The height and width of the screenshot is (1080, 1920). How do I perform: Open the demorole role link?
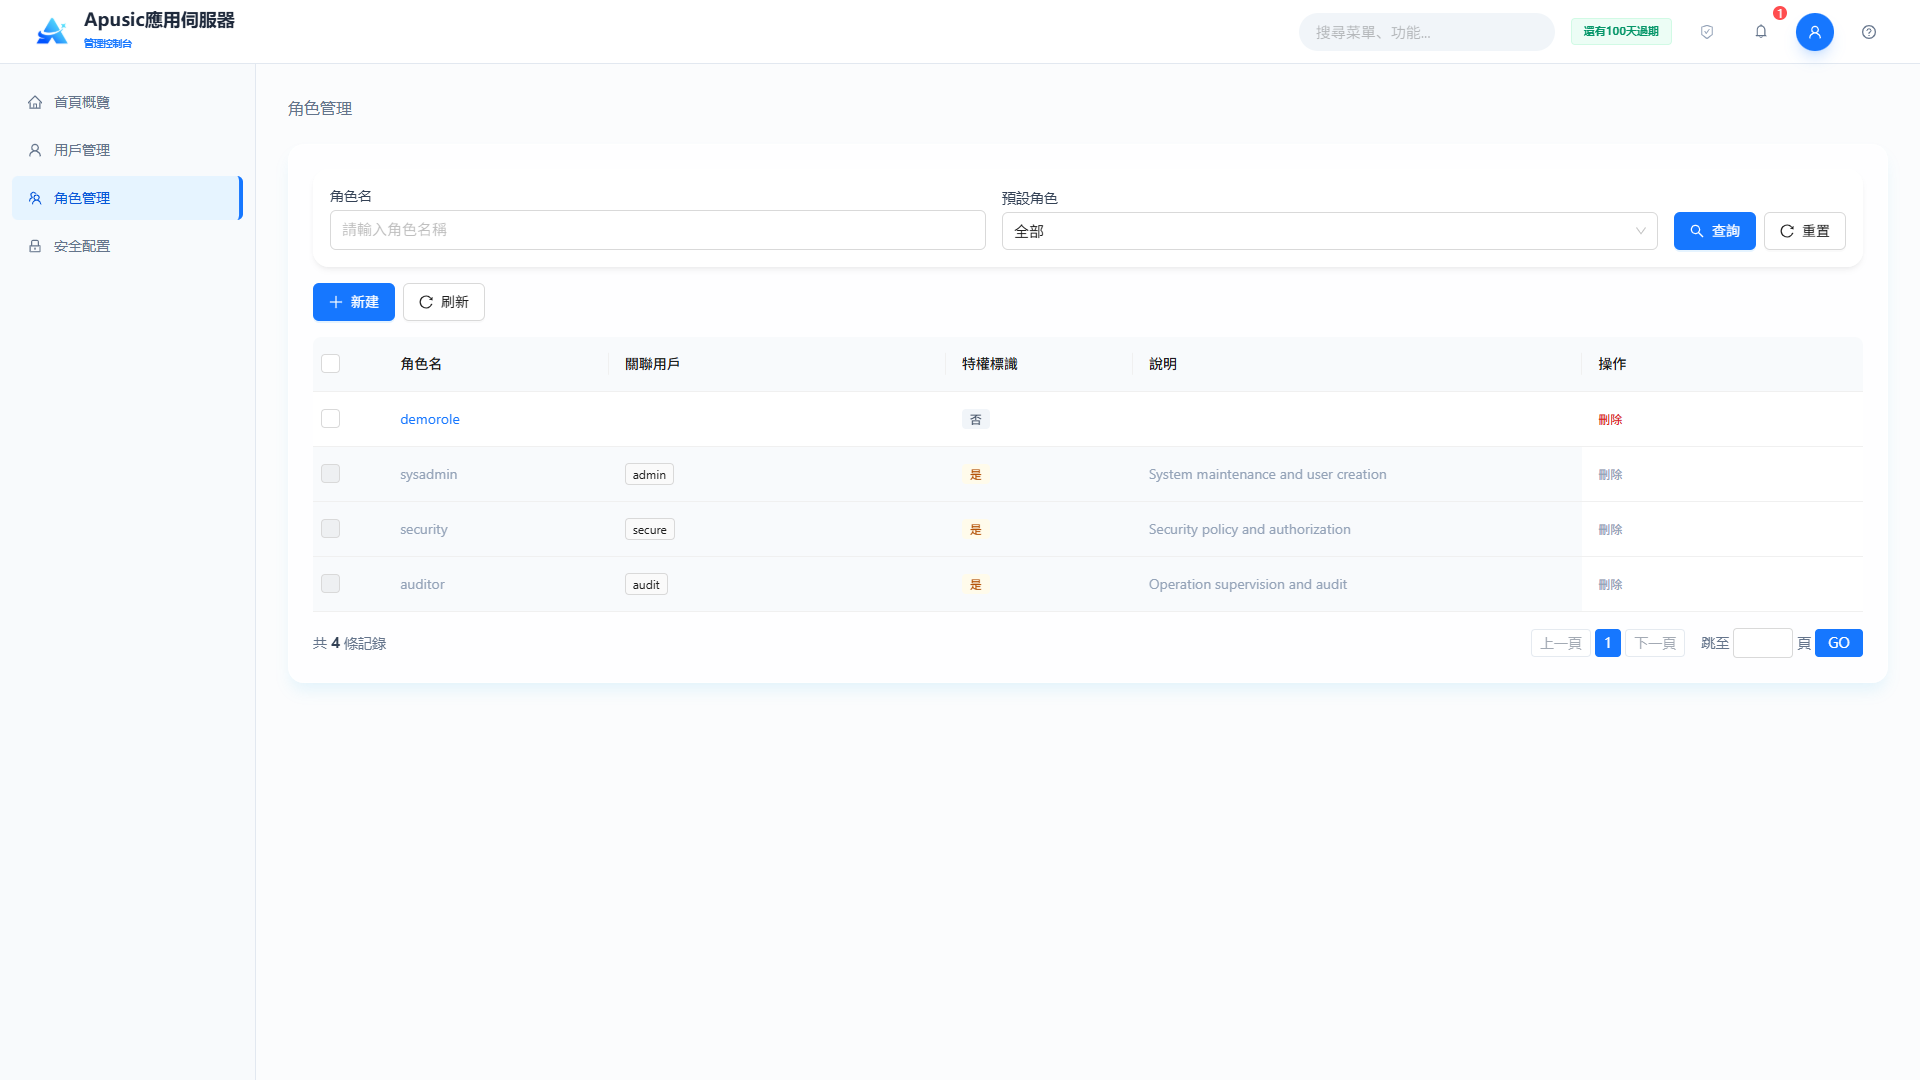tap(430, 419)
